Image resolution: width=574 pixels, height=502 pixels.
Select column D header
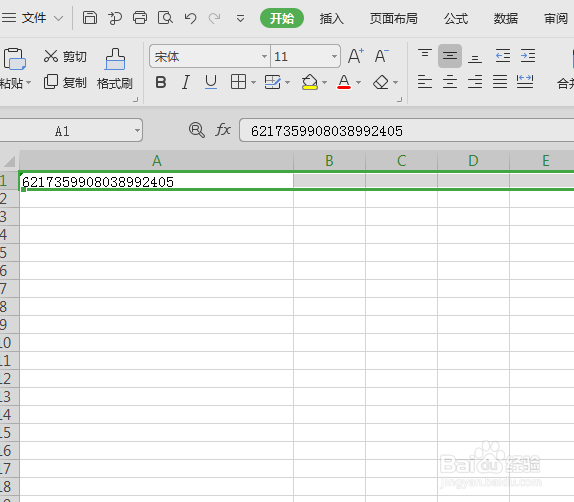pos(473,160)
